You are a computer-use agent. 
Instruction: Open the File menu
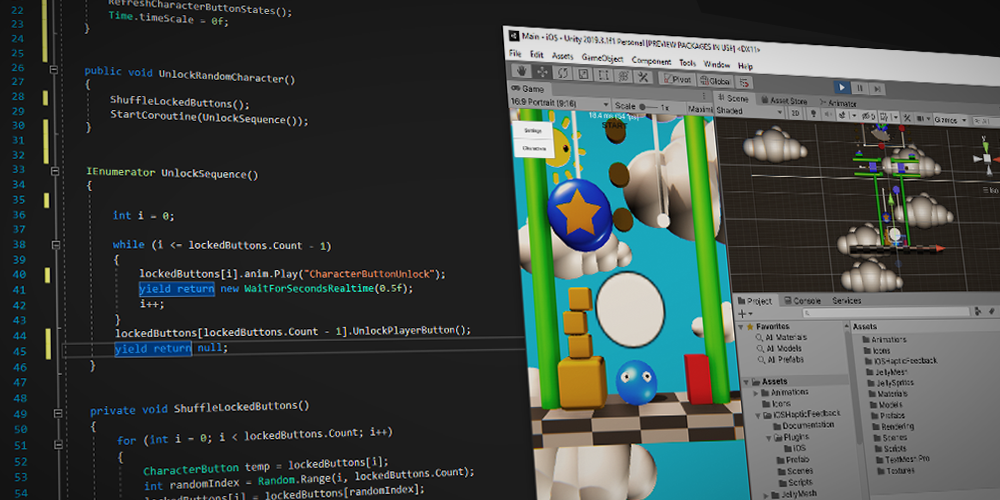[515, 54]
